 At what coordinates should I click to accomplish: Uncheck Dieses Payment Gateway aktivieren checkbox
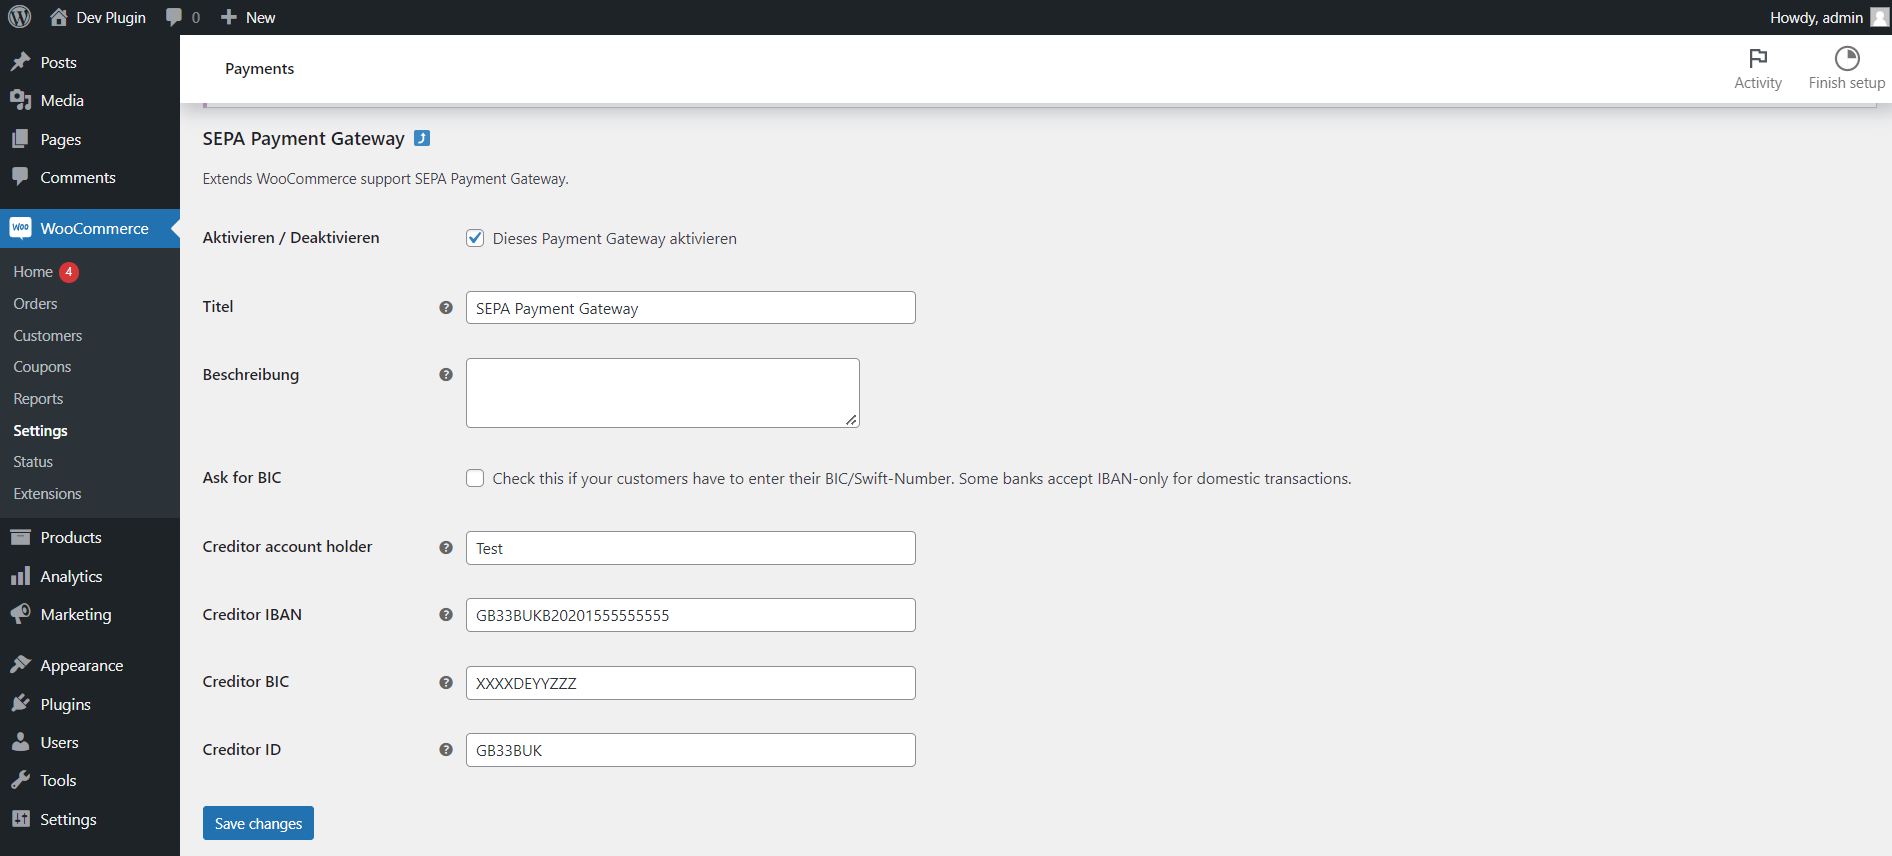(x=475, y=238)
